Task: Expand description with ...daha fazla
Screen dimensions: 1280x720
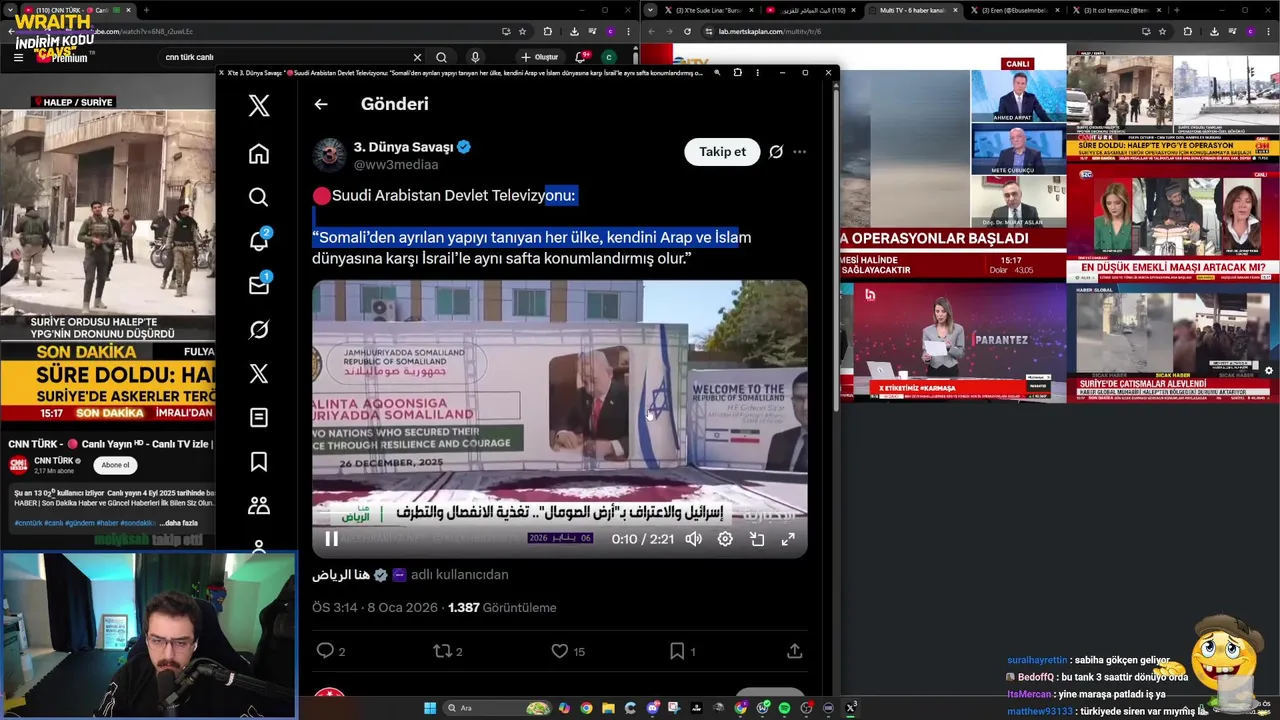Action: pos(180,523)
